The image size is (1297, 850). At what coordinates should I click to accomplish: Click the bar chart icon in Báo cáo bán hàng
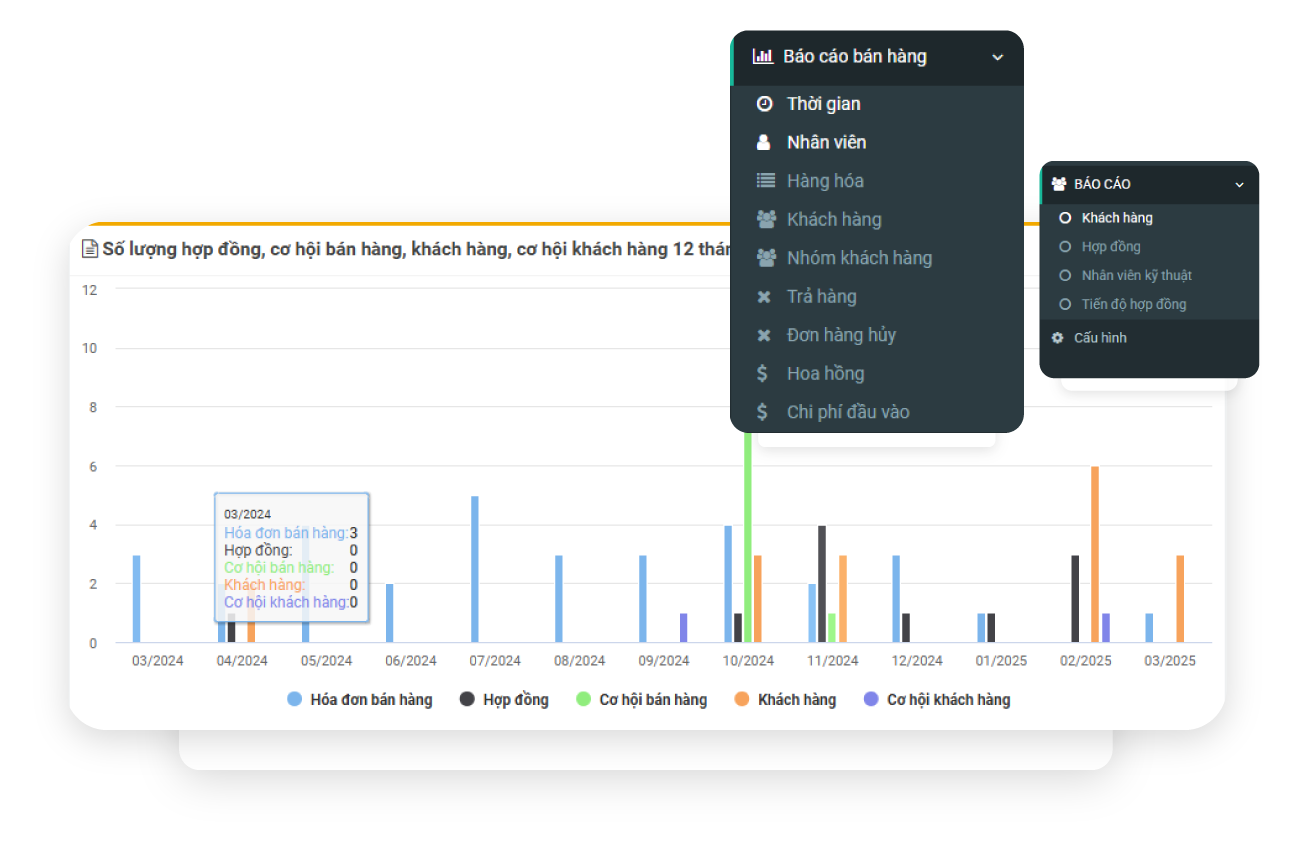tap(763, 57)
